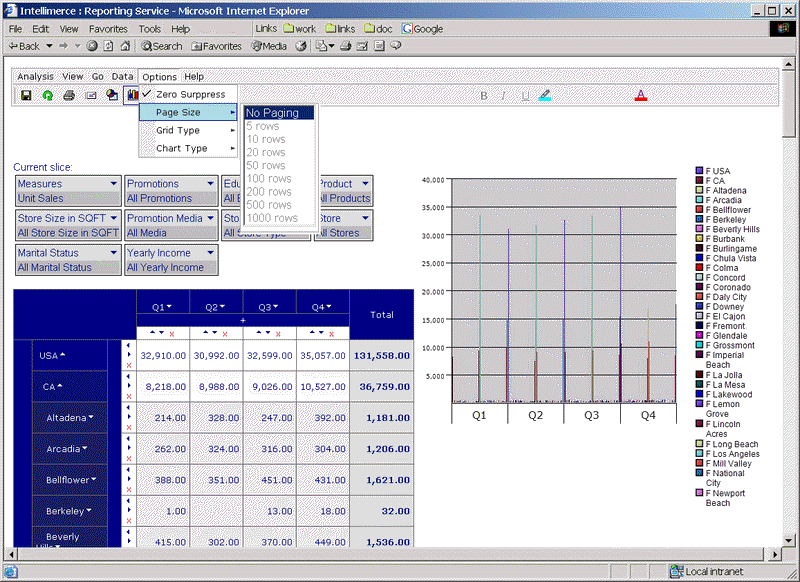Click the pie chart icon in report toolbar
This screenshot has height=582, width=800.
112,95
